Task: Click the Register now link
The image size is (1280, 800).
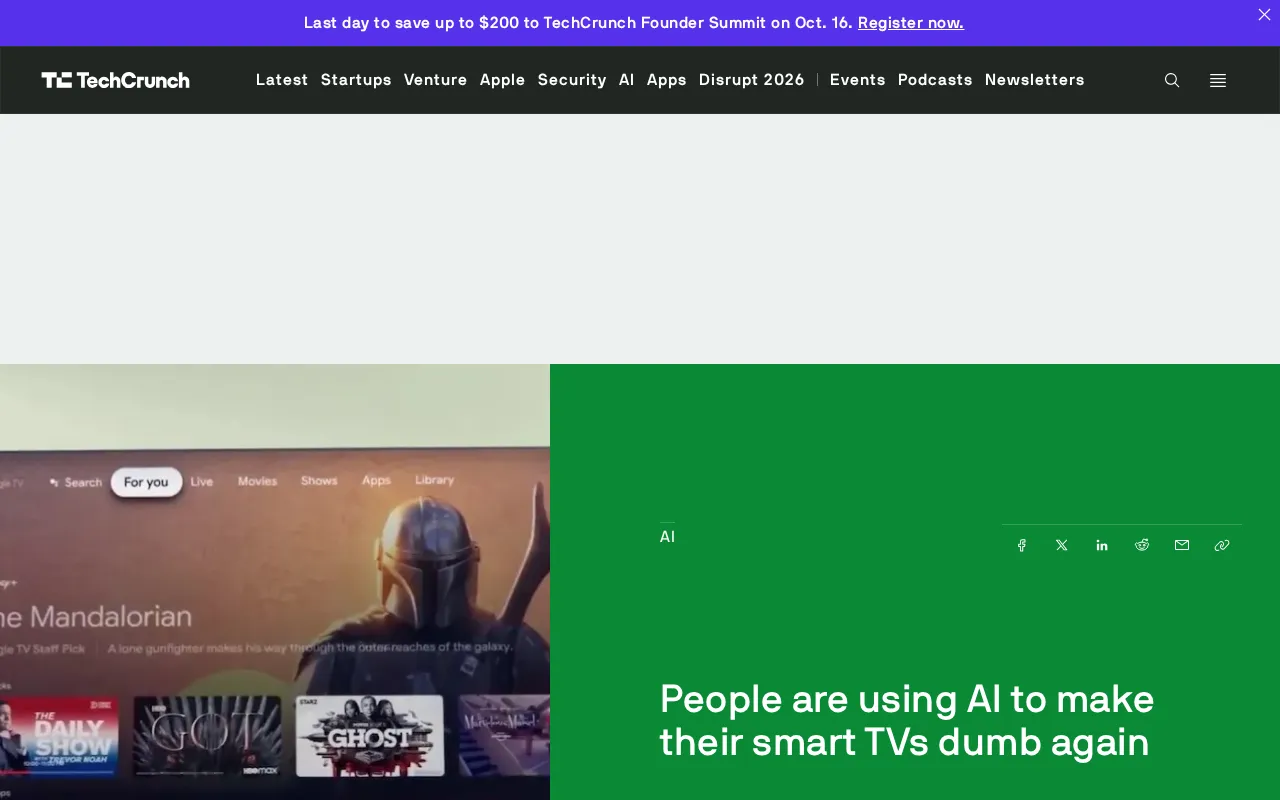Action: [x=911, y=22]
